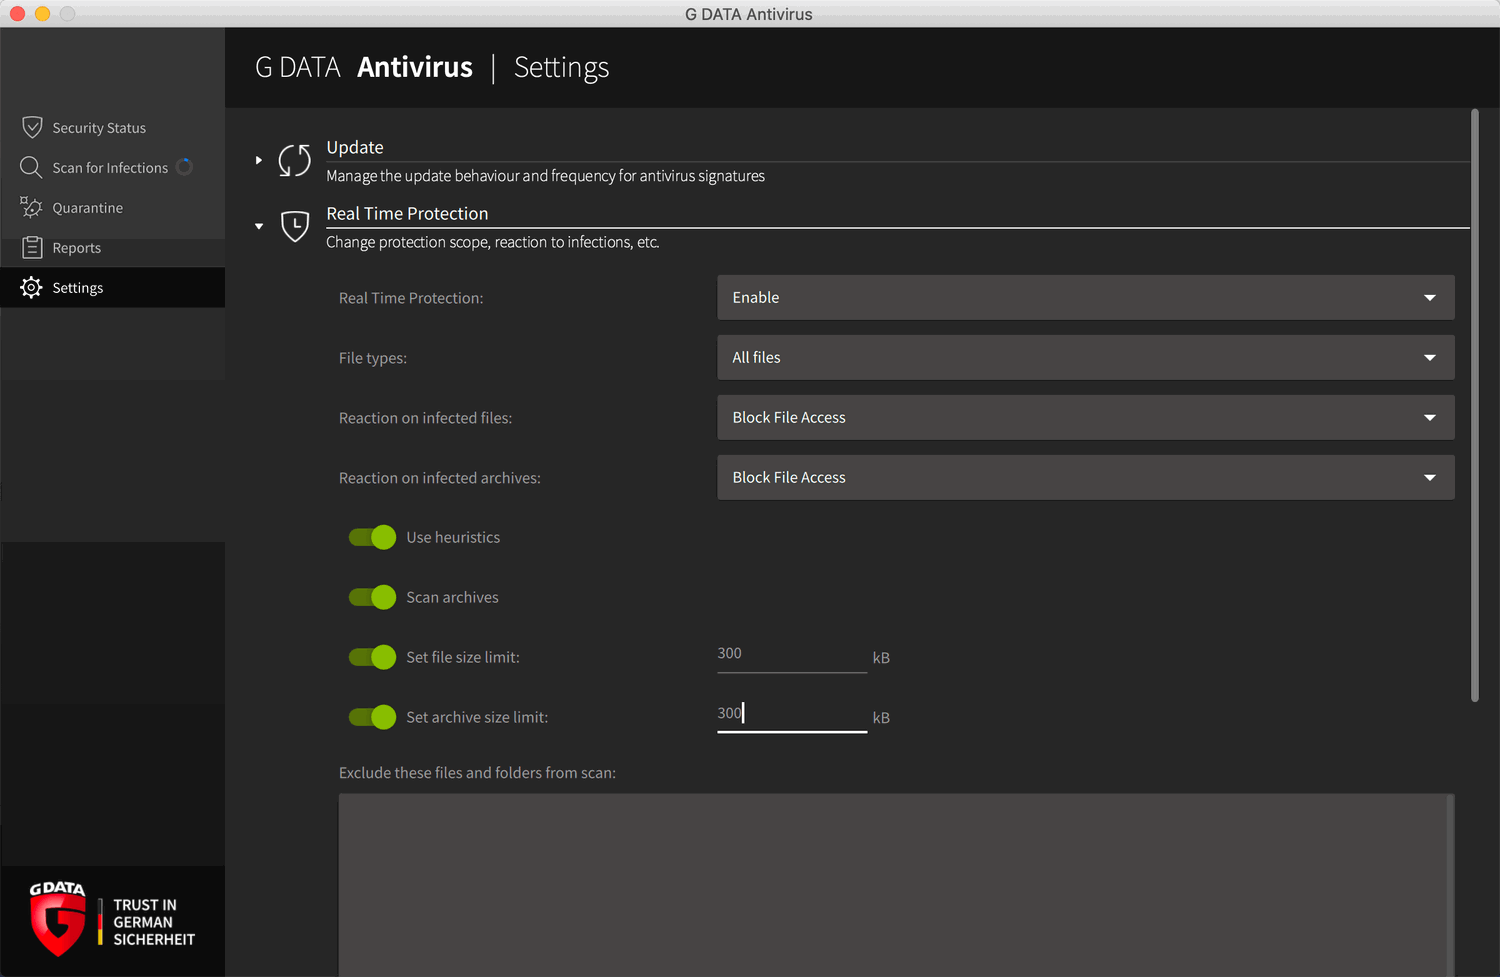
Task: Click the Real Time Protection section heading
Action: tap(407, 213)
